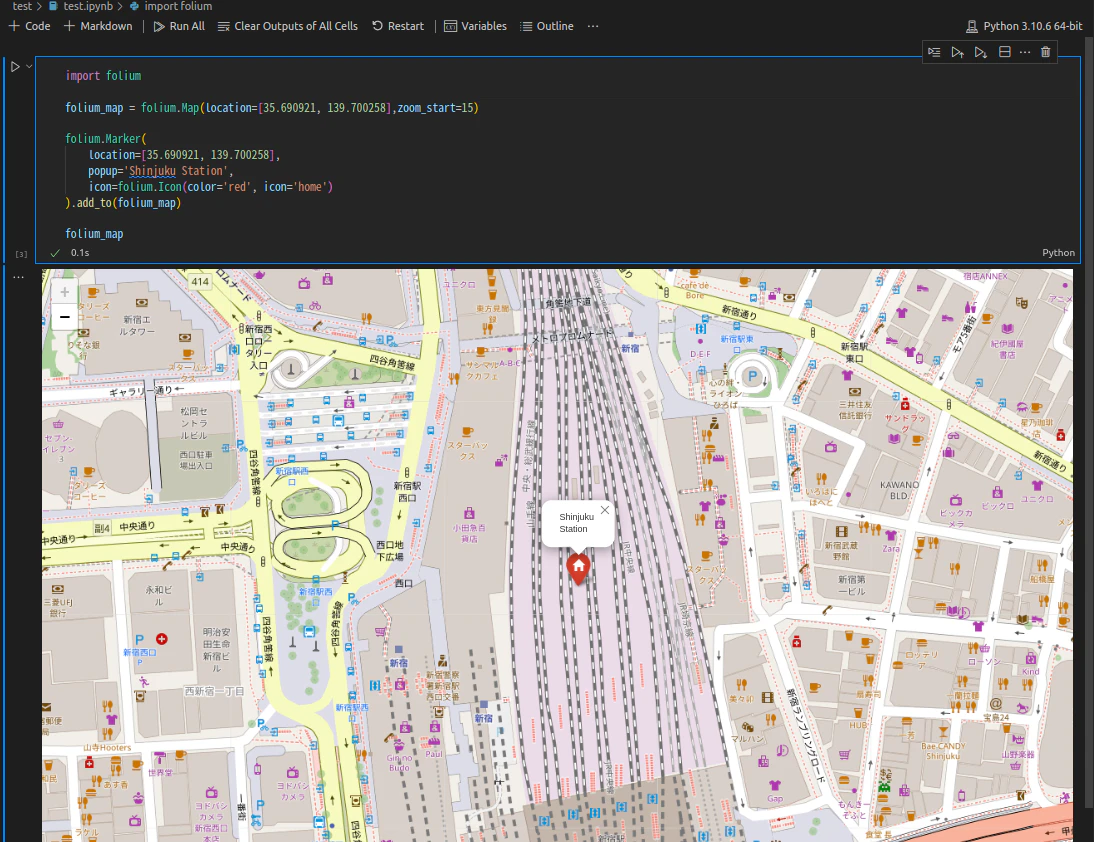1094x842 pixels.
Task: Click the import folium breadcrumb
Action: tap(171, 6)
